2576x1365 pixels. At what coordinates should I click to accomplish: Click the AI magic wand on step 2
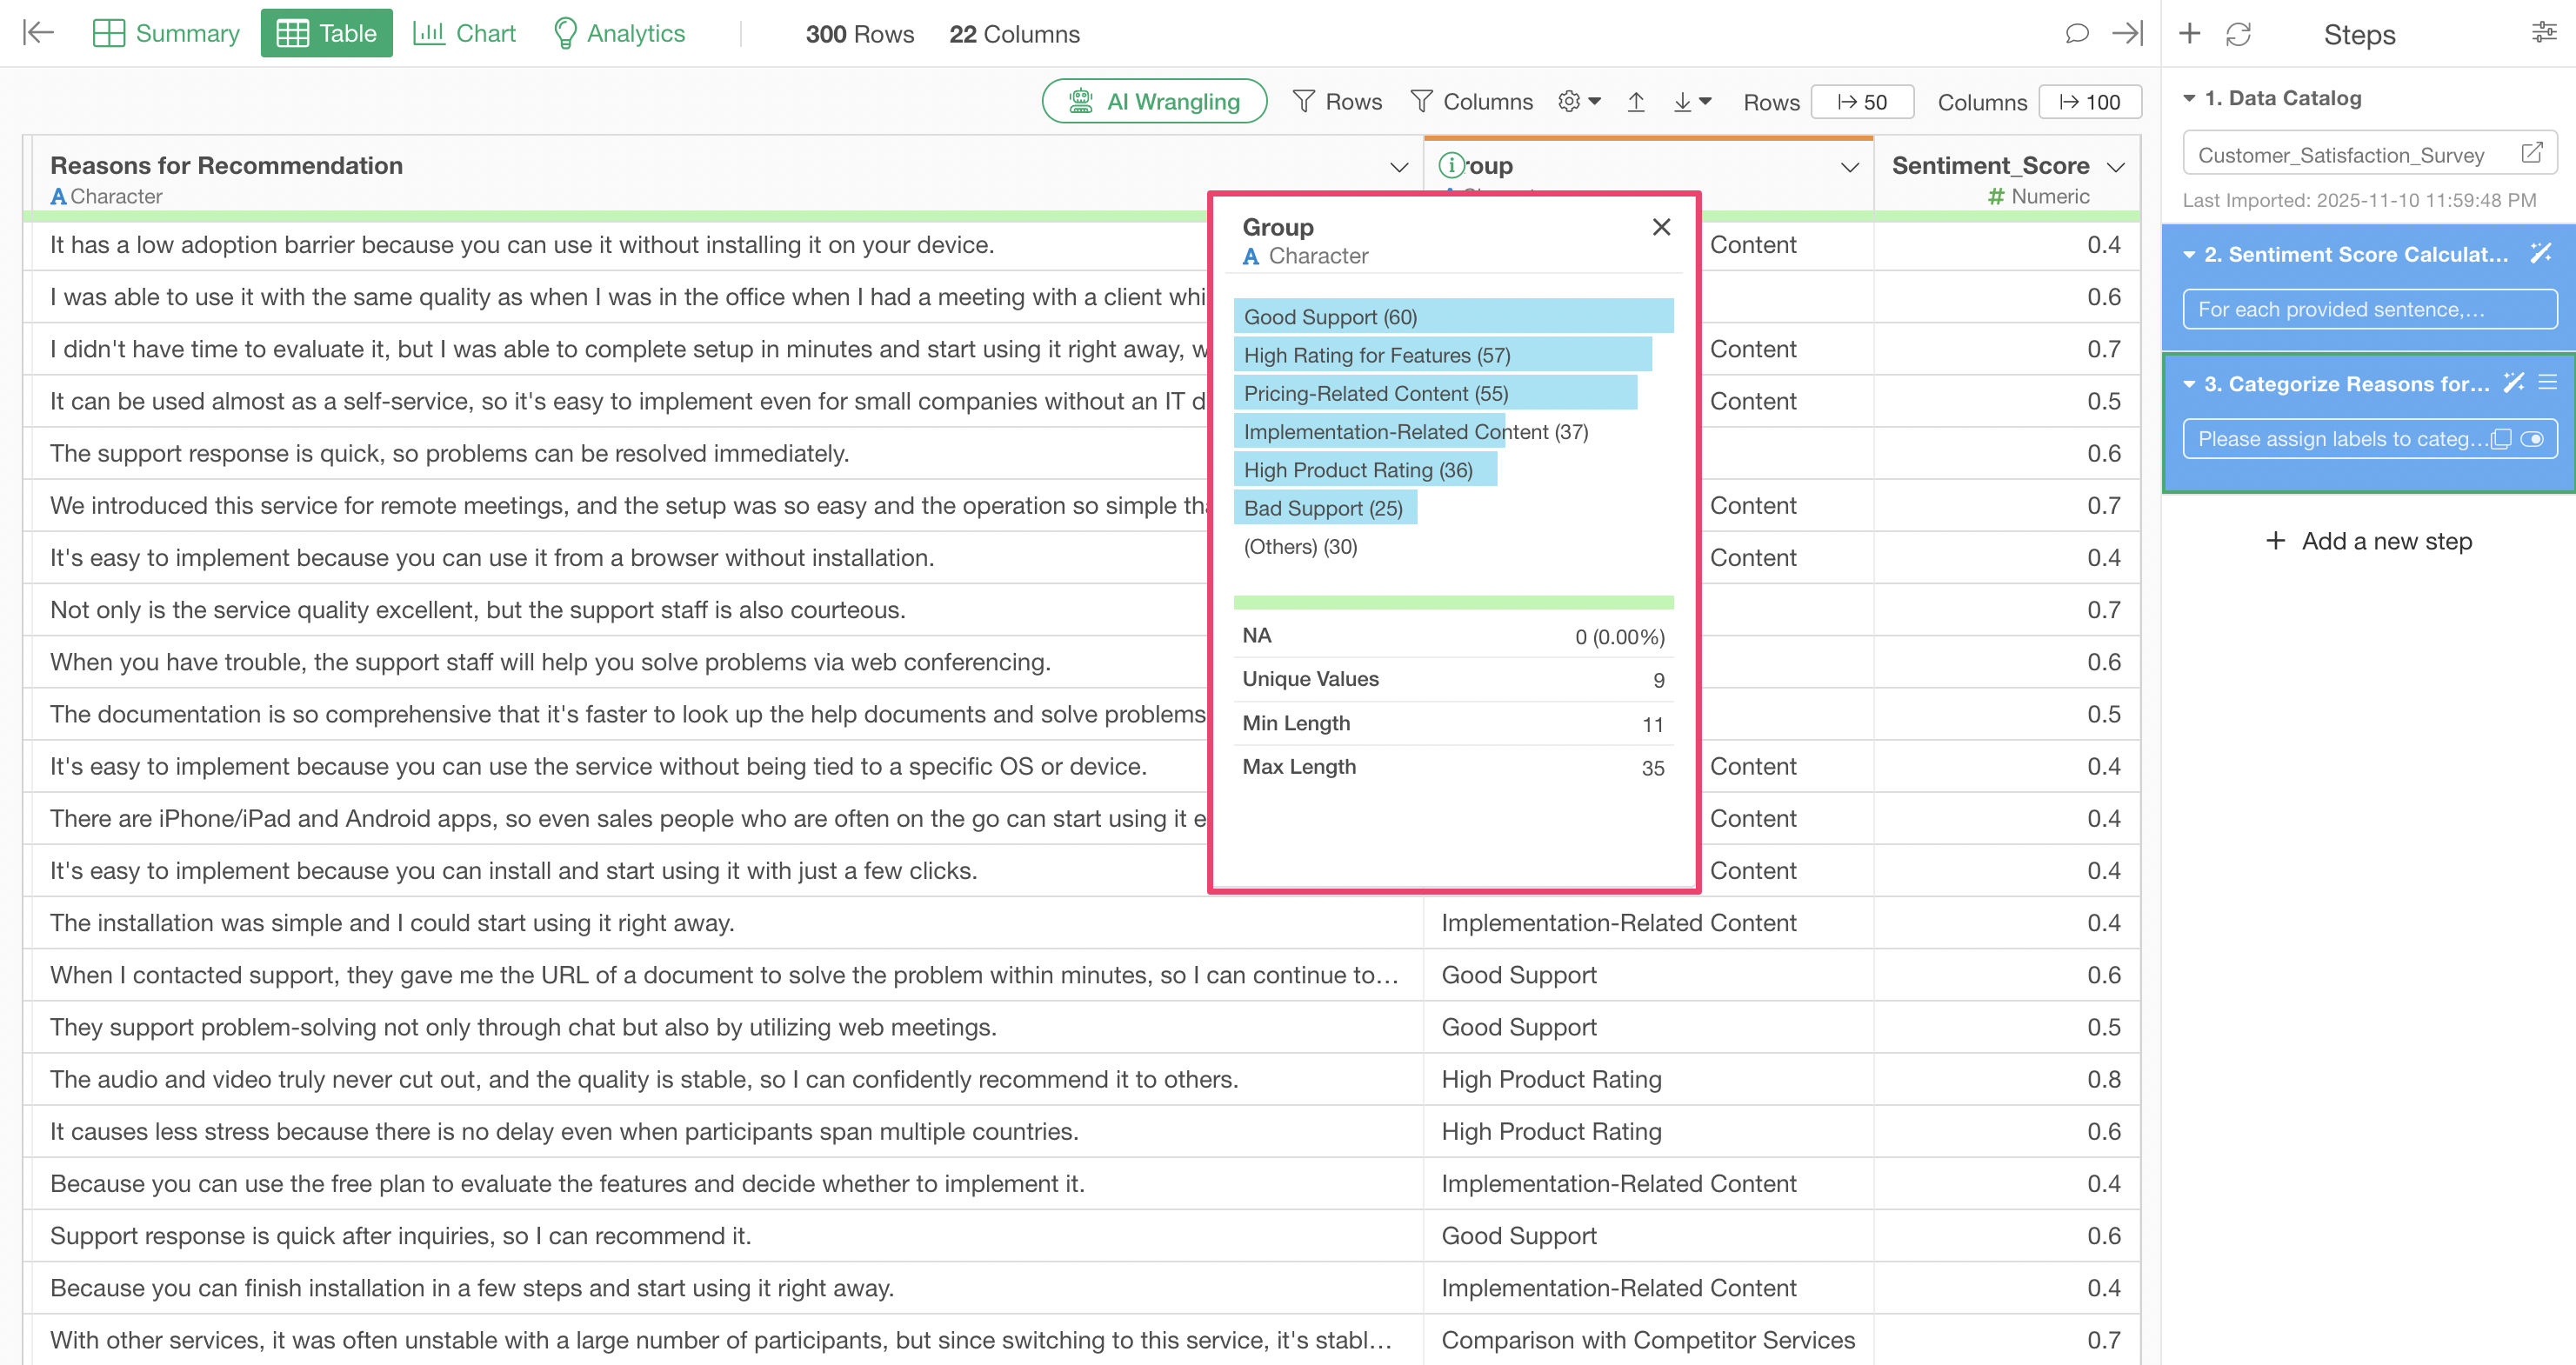pyautogui.click(x=2540, y=254)
